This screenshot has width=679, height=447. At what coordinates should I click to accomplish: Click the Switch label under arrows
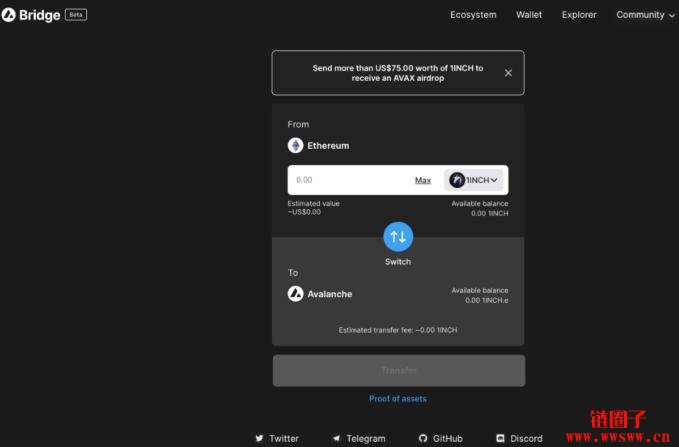coord(398,262)
